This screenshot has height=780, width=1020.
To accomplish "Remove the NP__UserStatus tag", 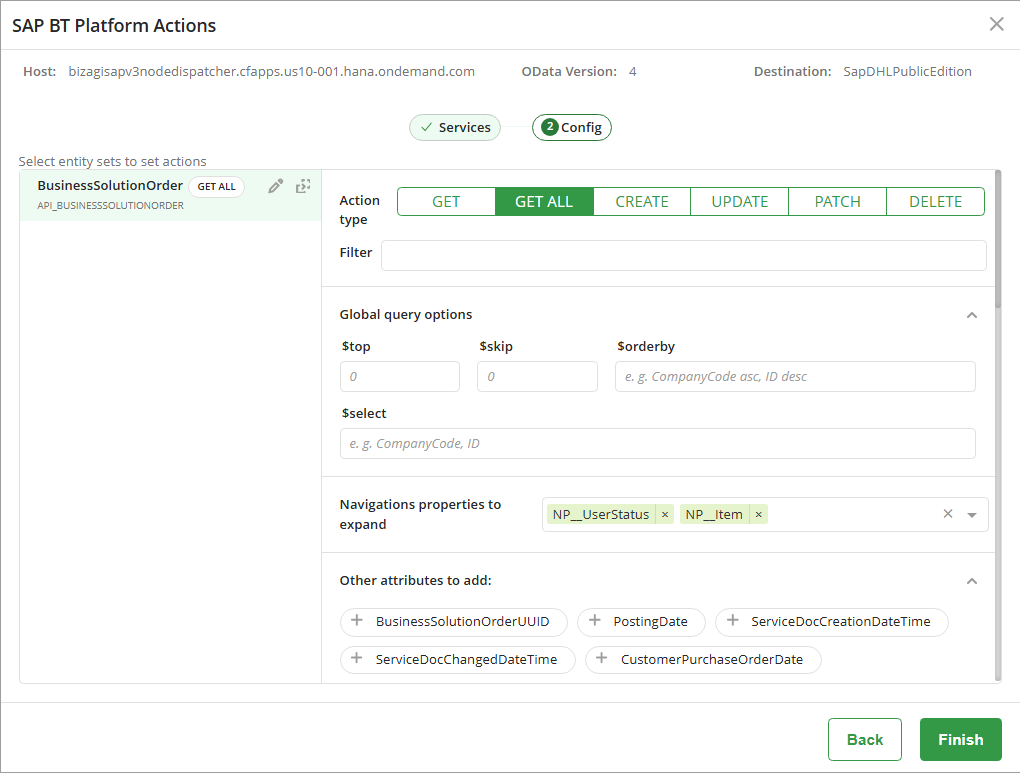I will click(x=665, y=515).
